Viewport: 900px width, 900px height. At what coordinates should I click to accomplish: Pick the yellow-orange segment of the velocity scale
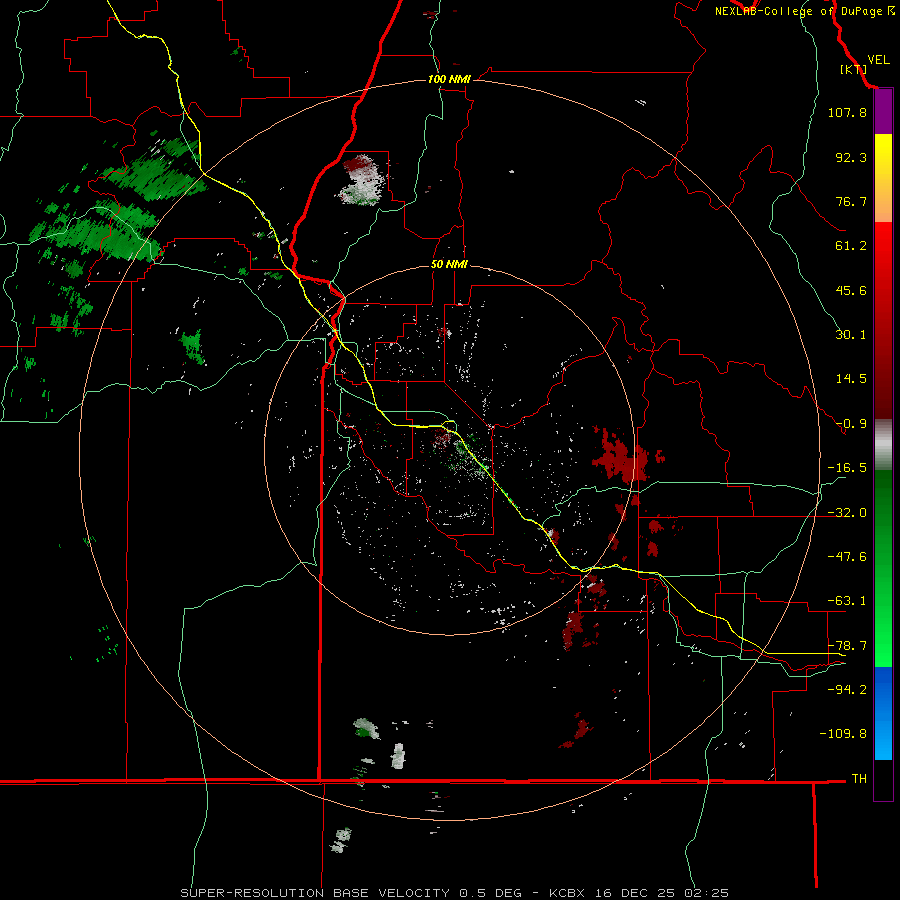883,178
